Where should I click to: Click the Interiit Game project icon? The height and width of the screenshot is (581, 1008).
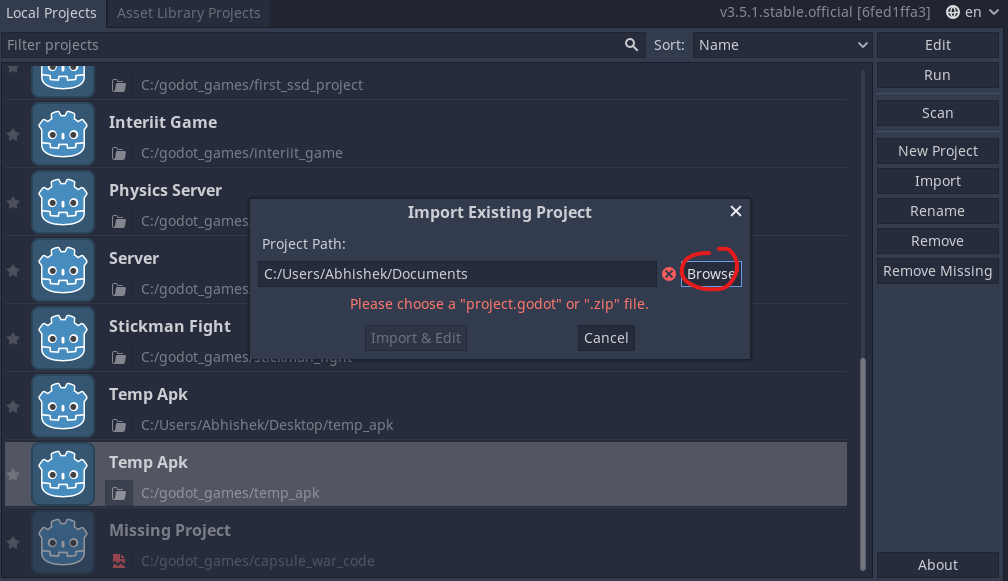63,135
